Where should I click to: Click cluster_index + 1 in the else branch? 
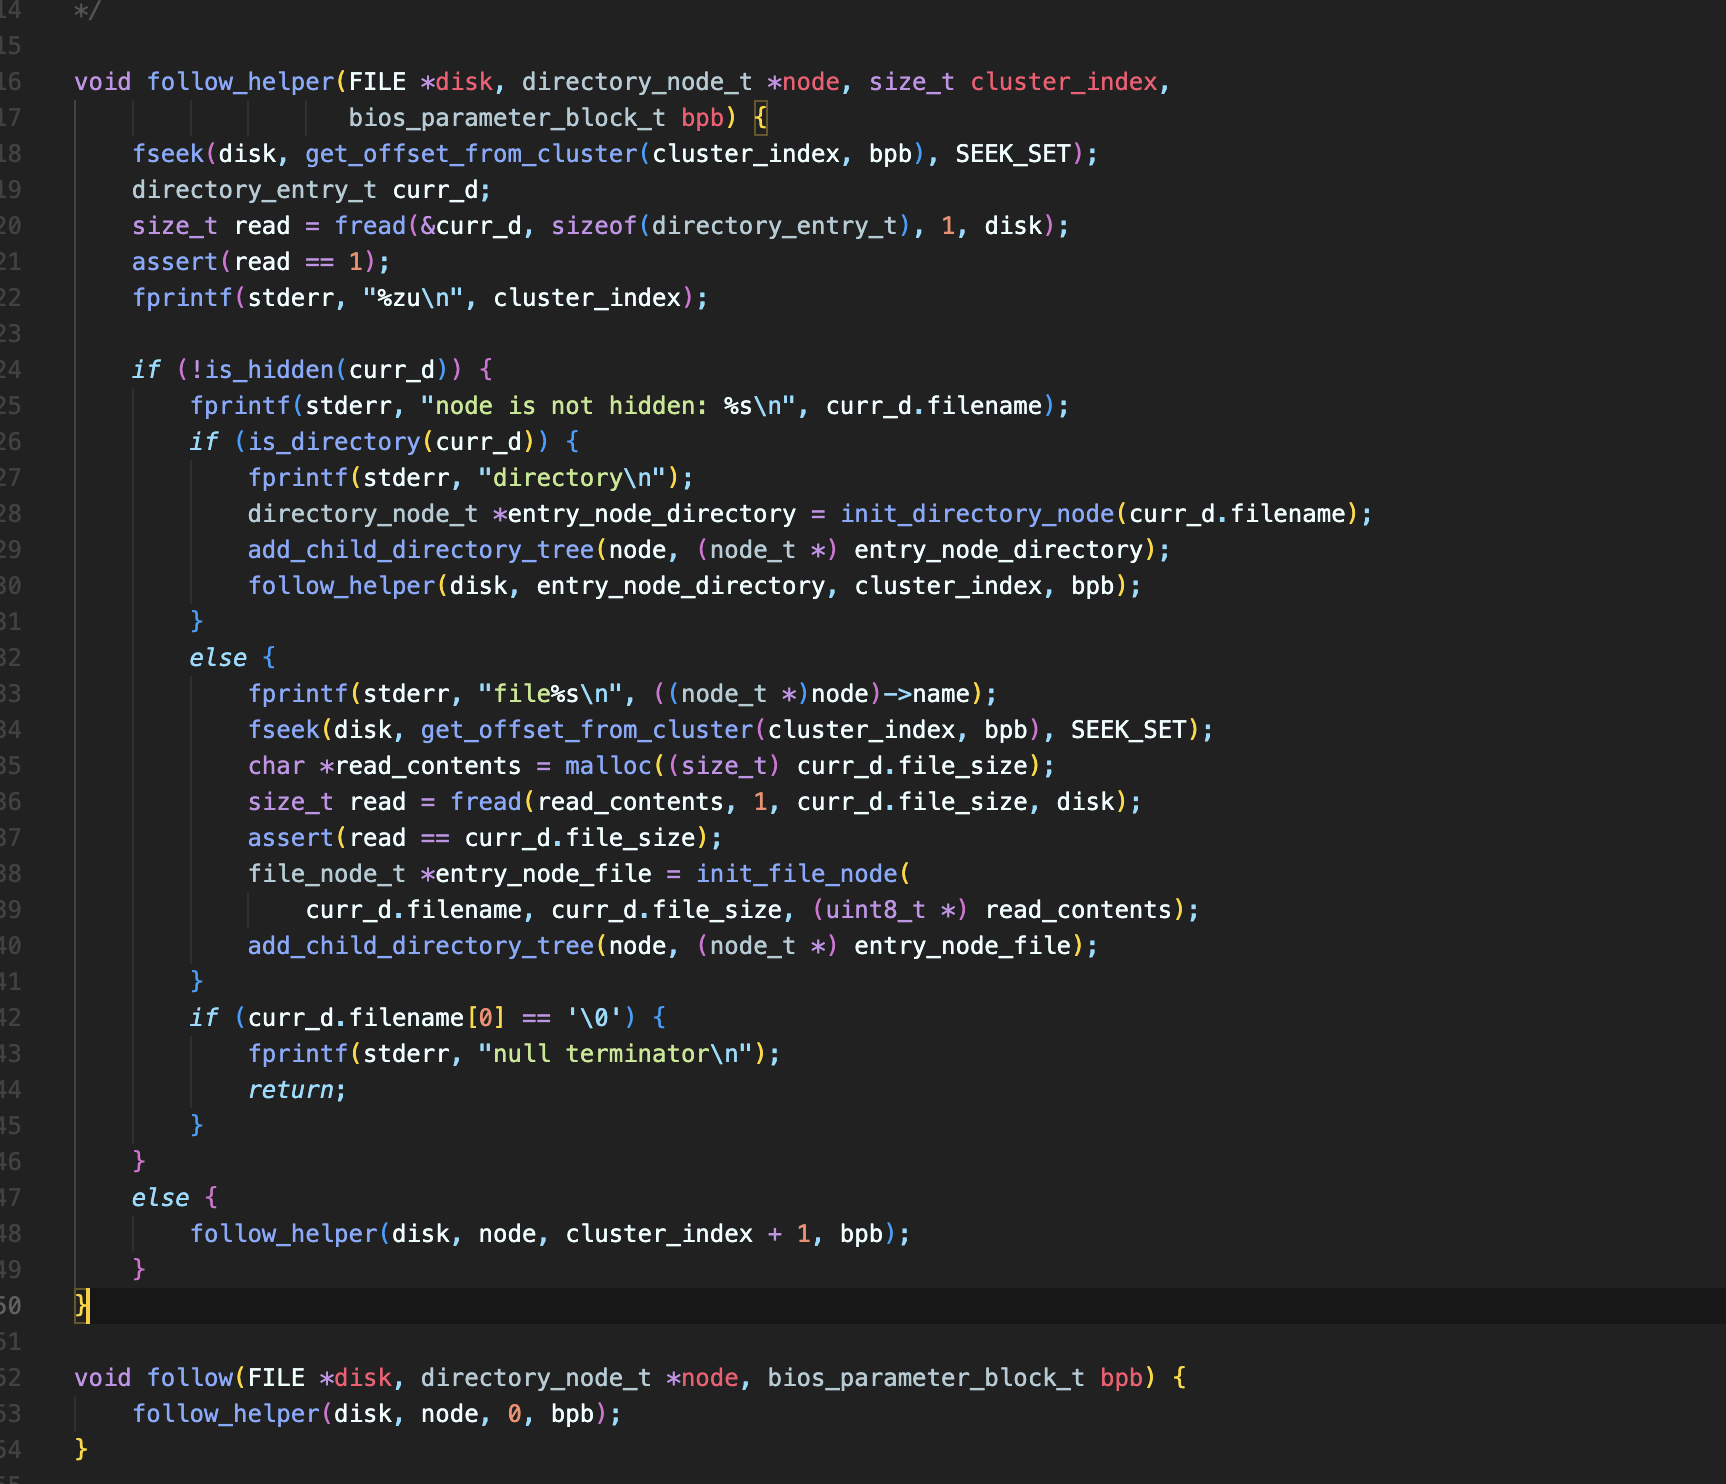point(688,1234)
